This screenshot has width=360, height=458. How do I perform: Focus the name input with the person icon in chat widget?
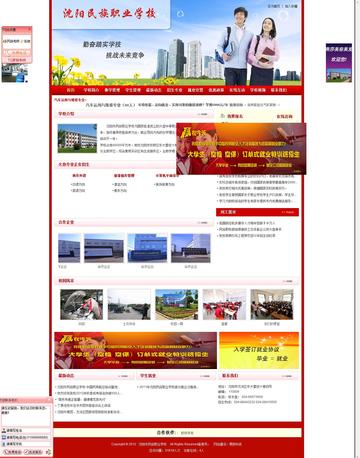tap(26, 430)
